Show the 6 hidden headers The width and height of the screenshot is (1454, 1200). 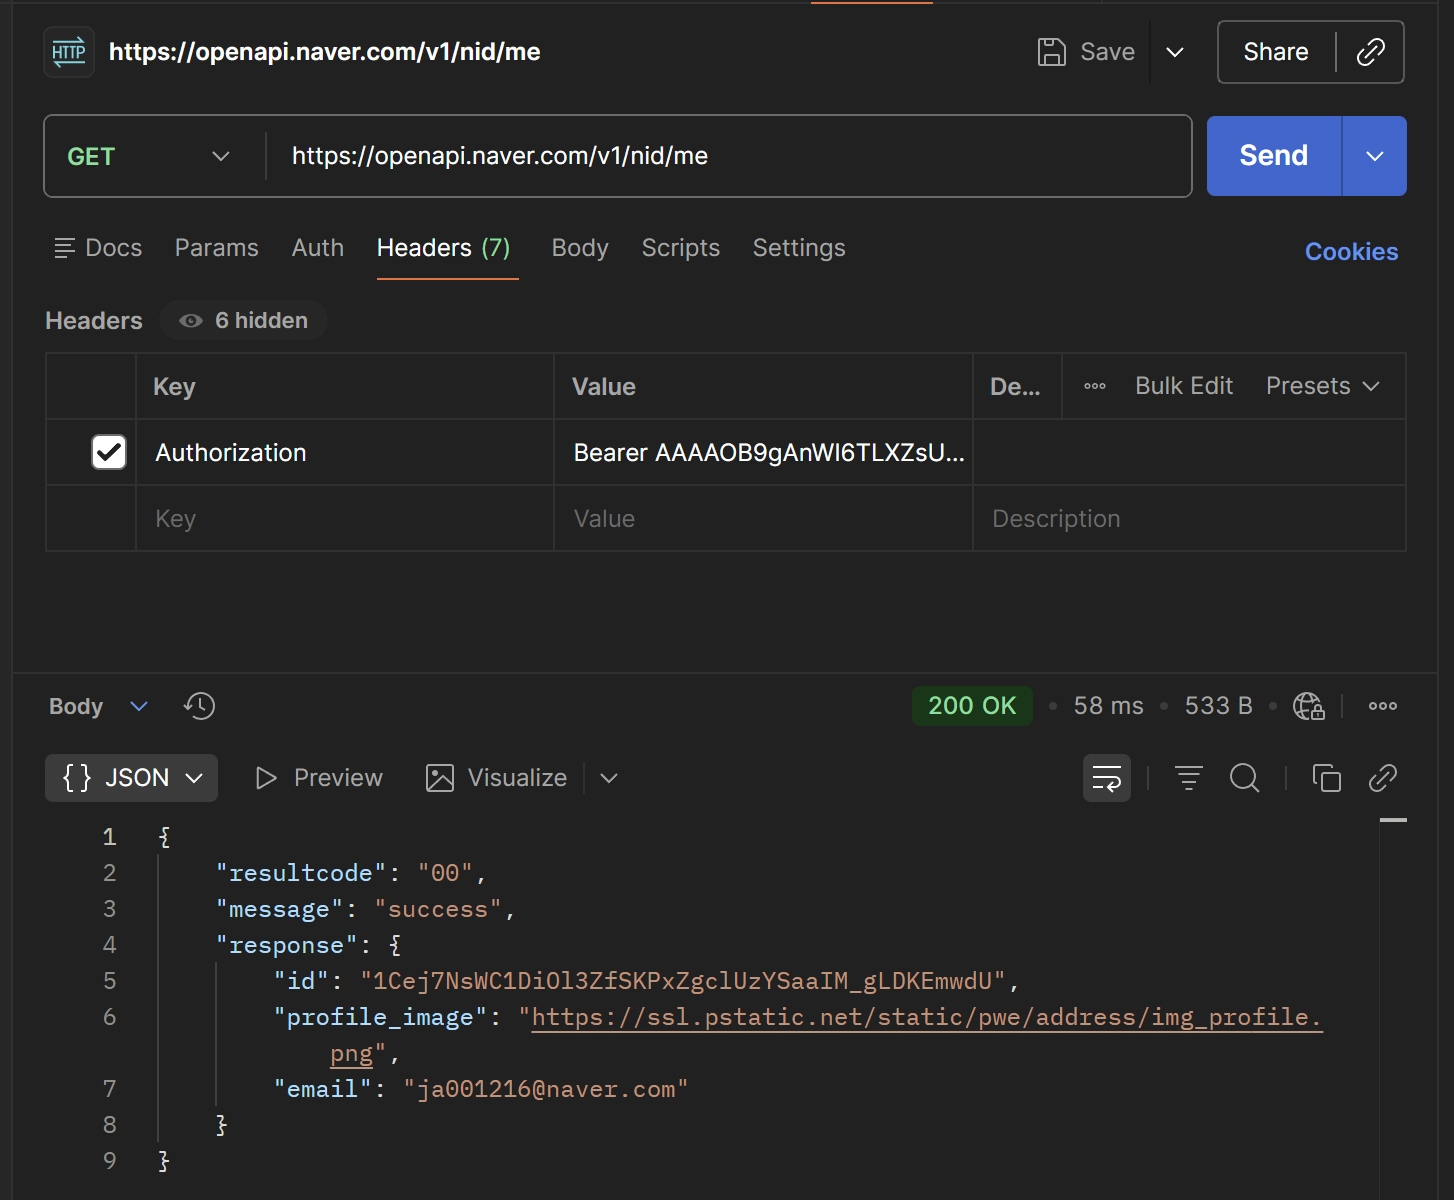click(x=244, y=321)
